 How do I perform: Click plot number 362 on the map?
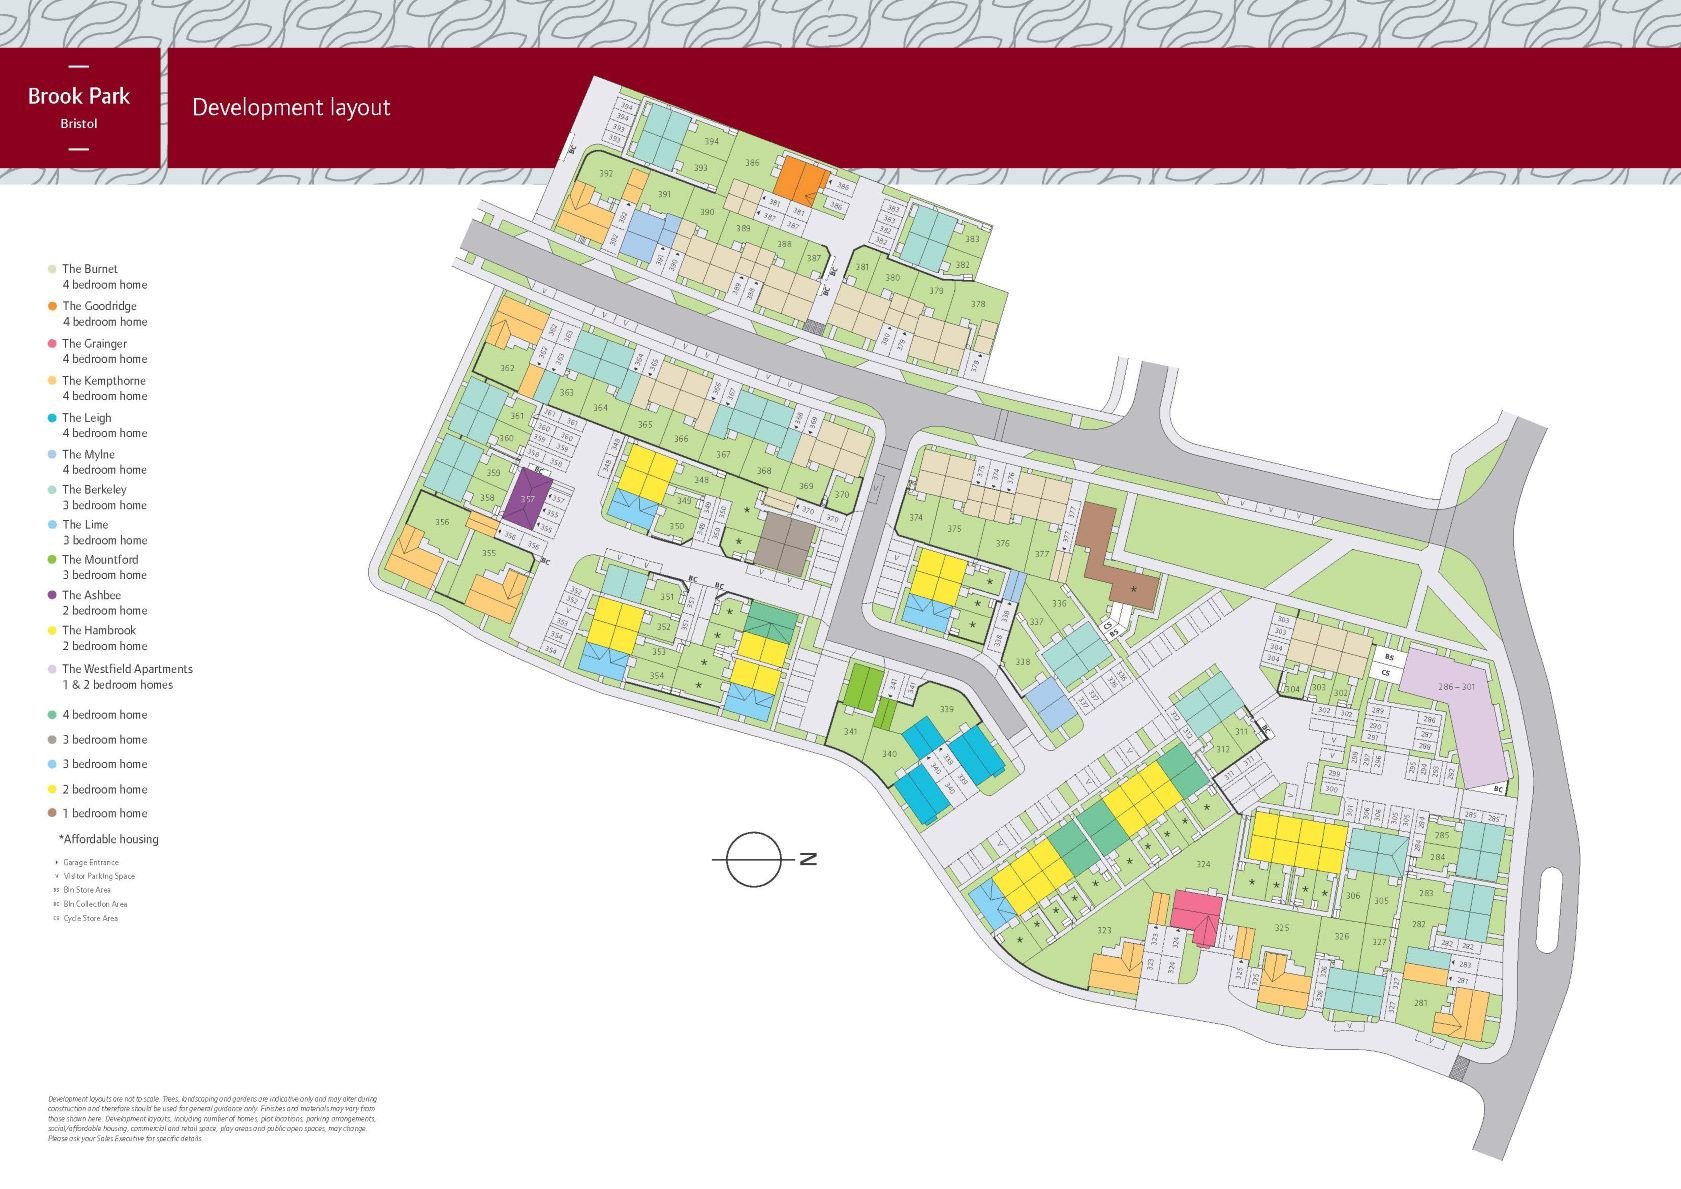click(x=508, y=368)
